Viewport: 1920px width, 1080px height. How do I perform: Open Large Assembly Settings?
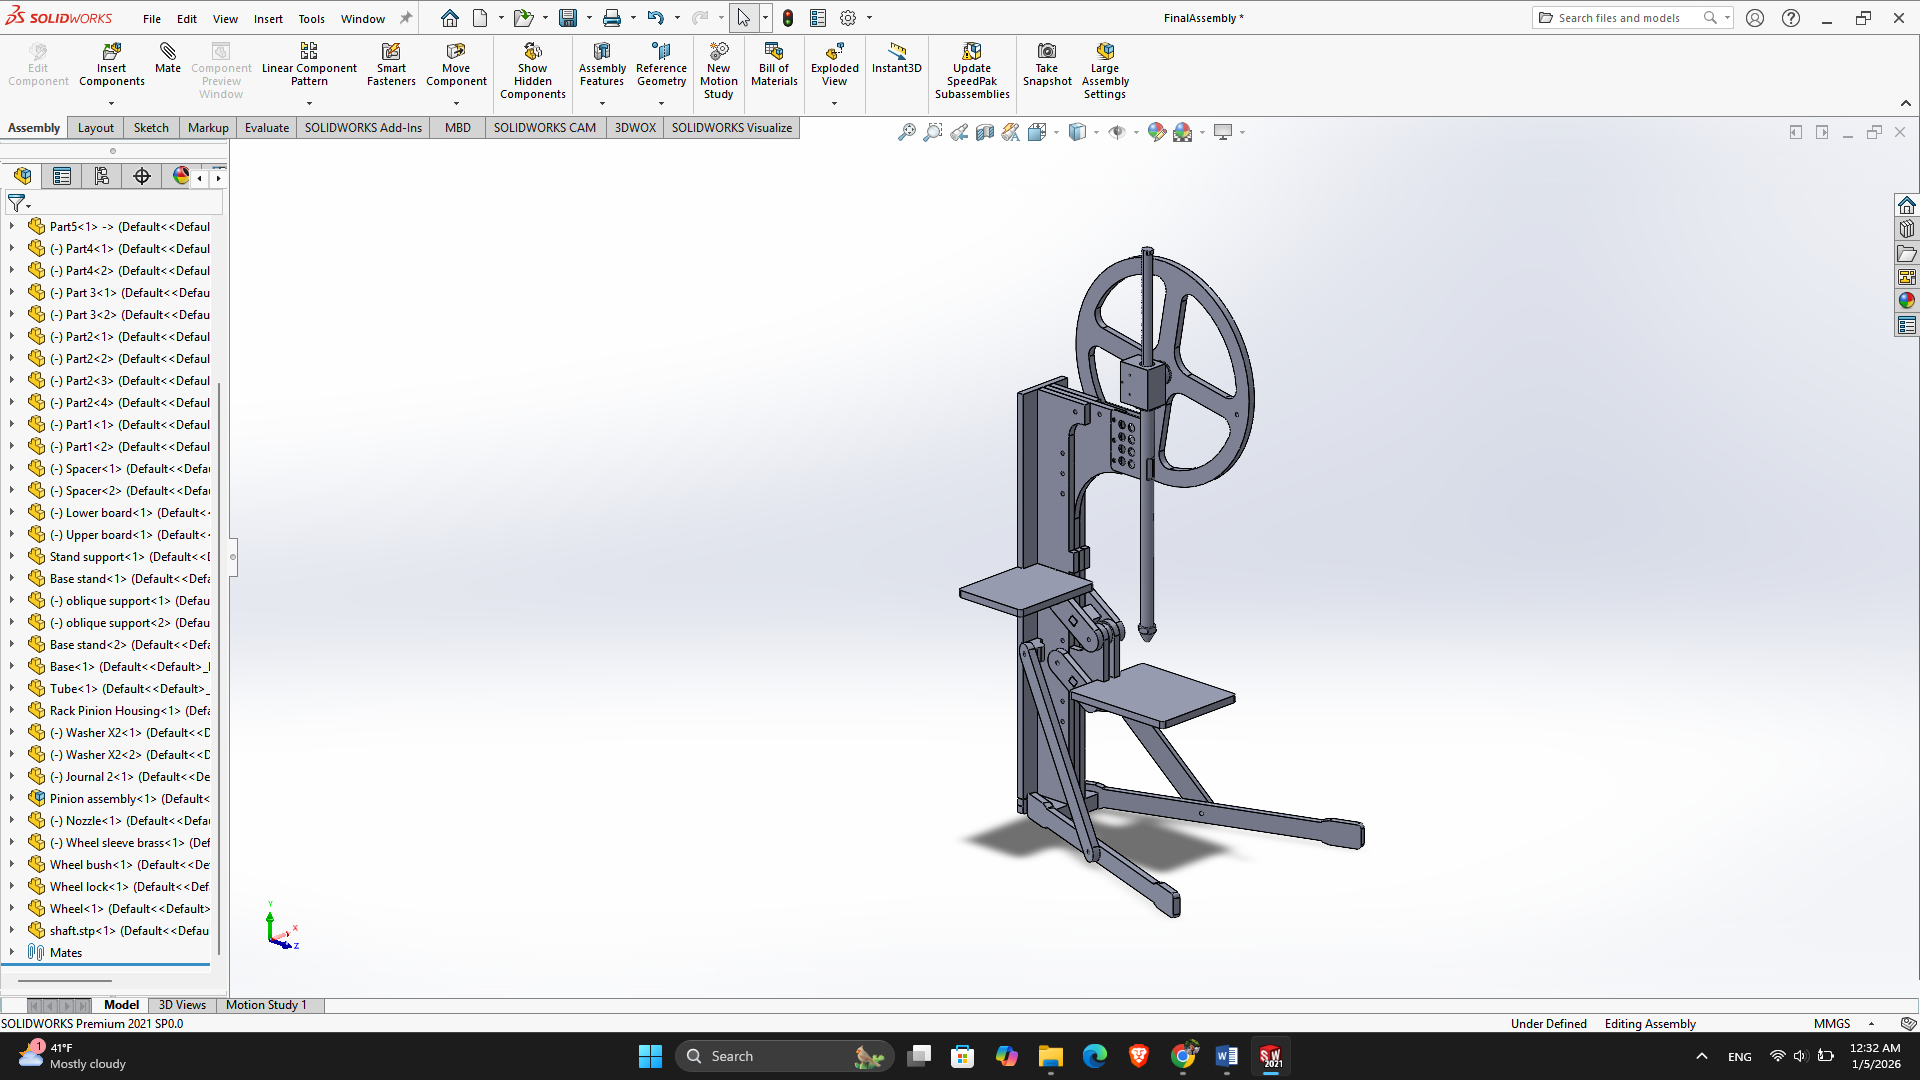pos(1104,62)
